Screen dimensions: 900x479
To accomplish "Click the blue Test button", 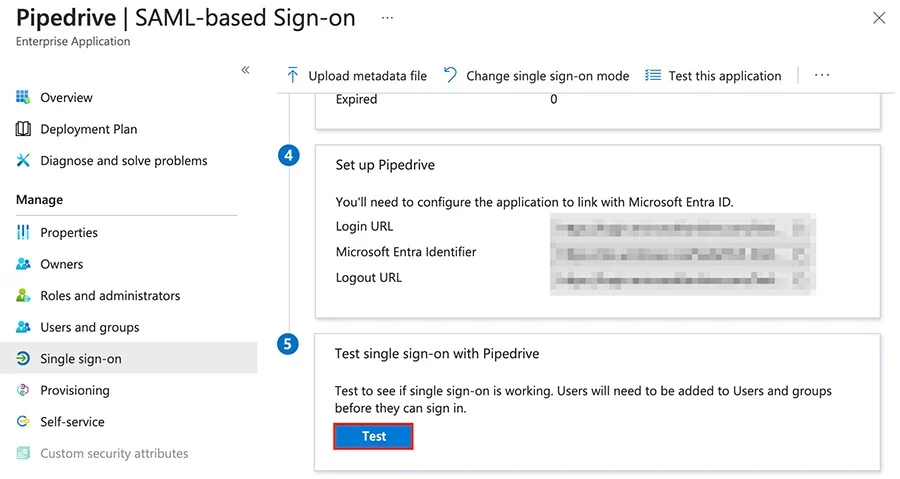I will [373, 437].
